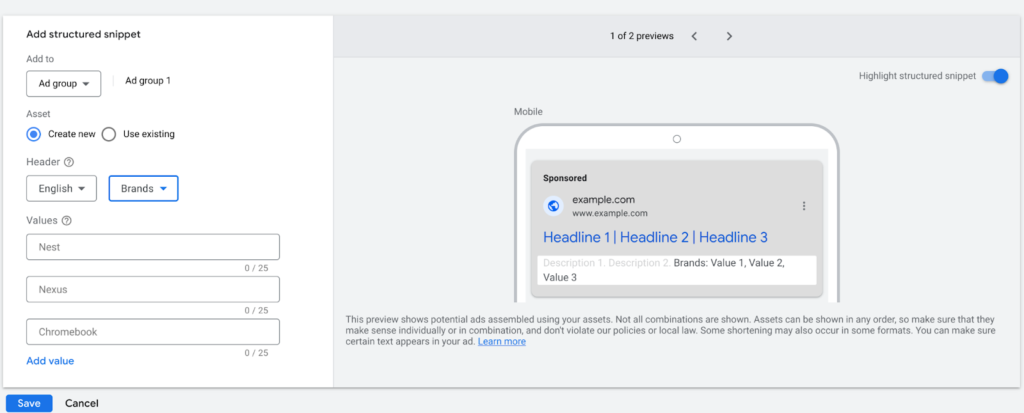
Task: Select the Use existing radio button
Action: pyautogui.click(x=109, y=134)
